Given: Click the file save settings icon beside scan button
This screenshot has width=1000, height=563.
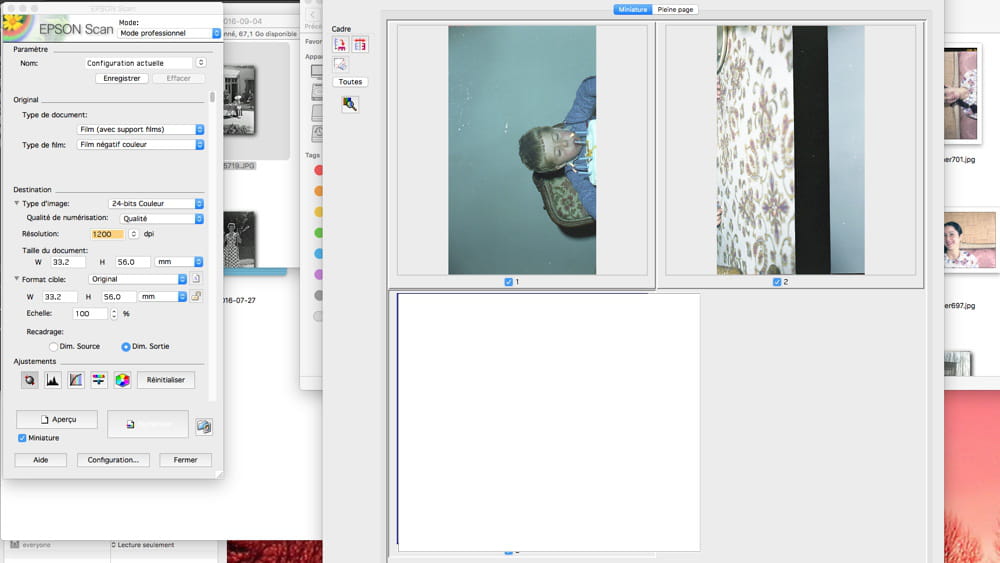Looking at the screenshot, I should pyautogui.click(x=204, y=426).
